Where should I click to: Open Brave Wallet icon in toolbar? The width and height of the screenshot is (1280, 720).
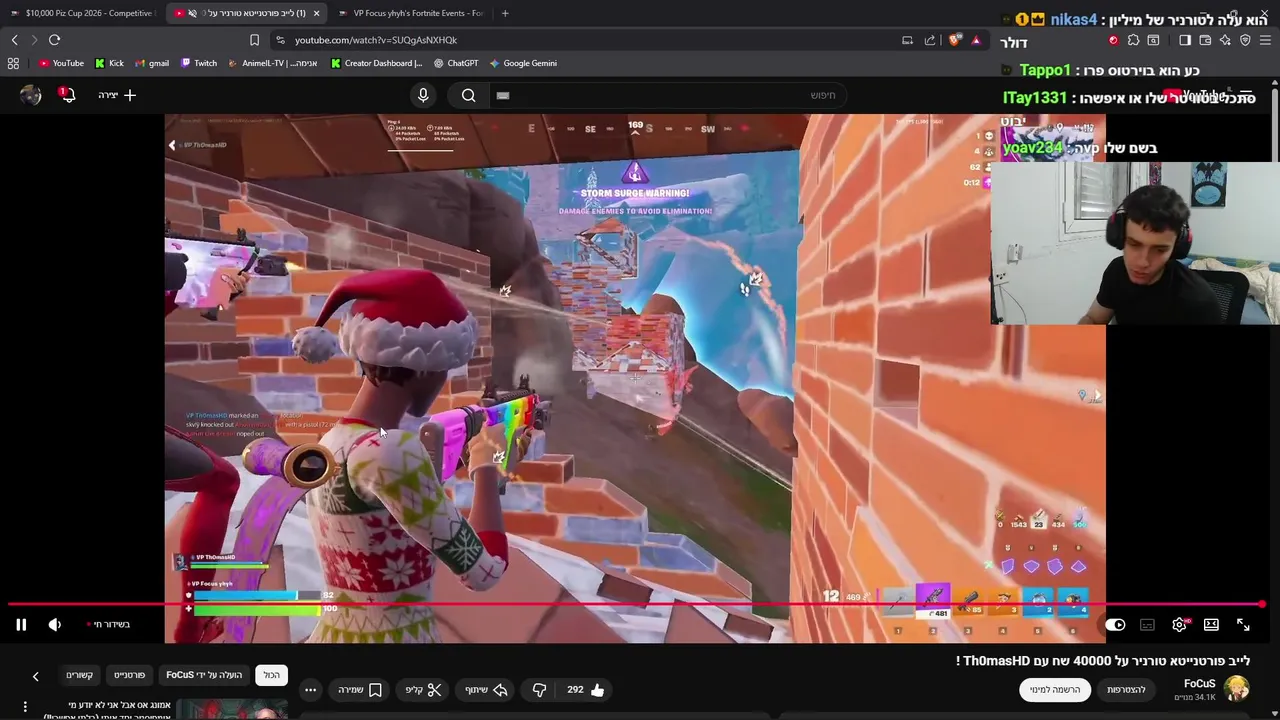coord(1205,40)
